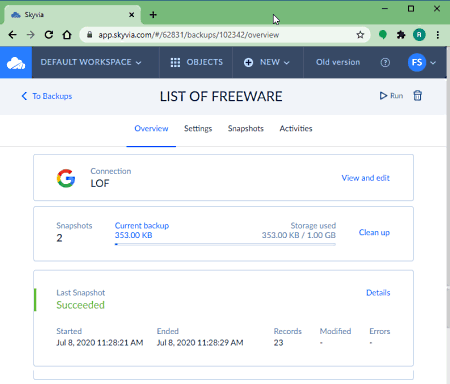Click the browser extensions puzzle icon
This screenshot has width=450, height=384.
coord(401,35)
